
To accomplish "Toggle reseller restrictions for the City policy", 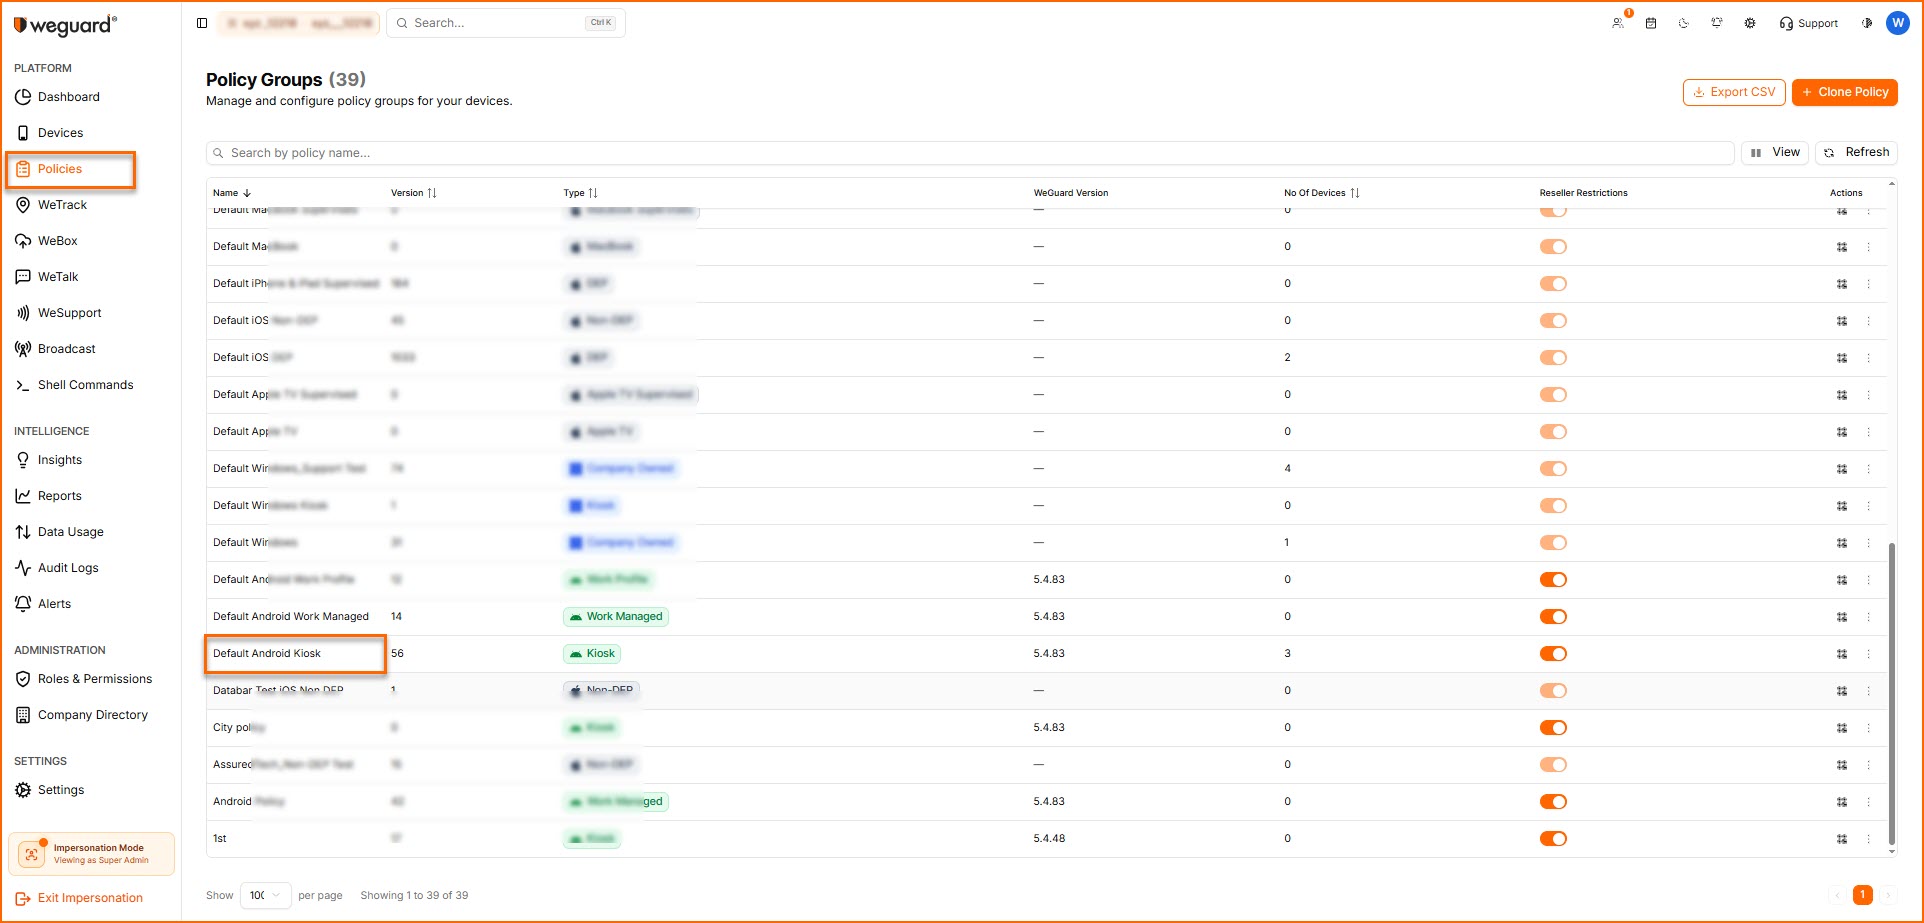I will (1553, 728).
